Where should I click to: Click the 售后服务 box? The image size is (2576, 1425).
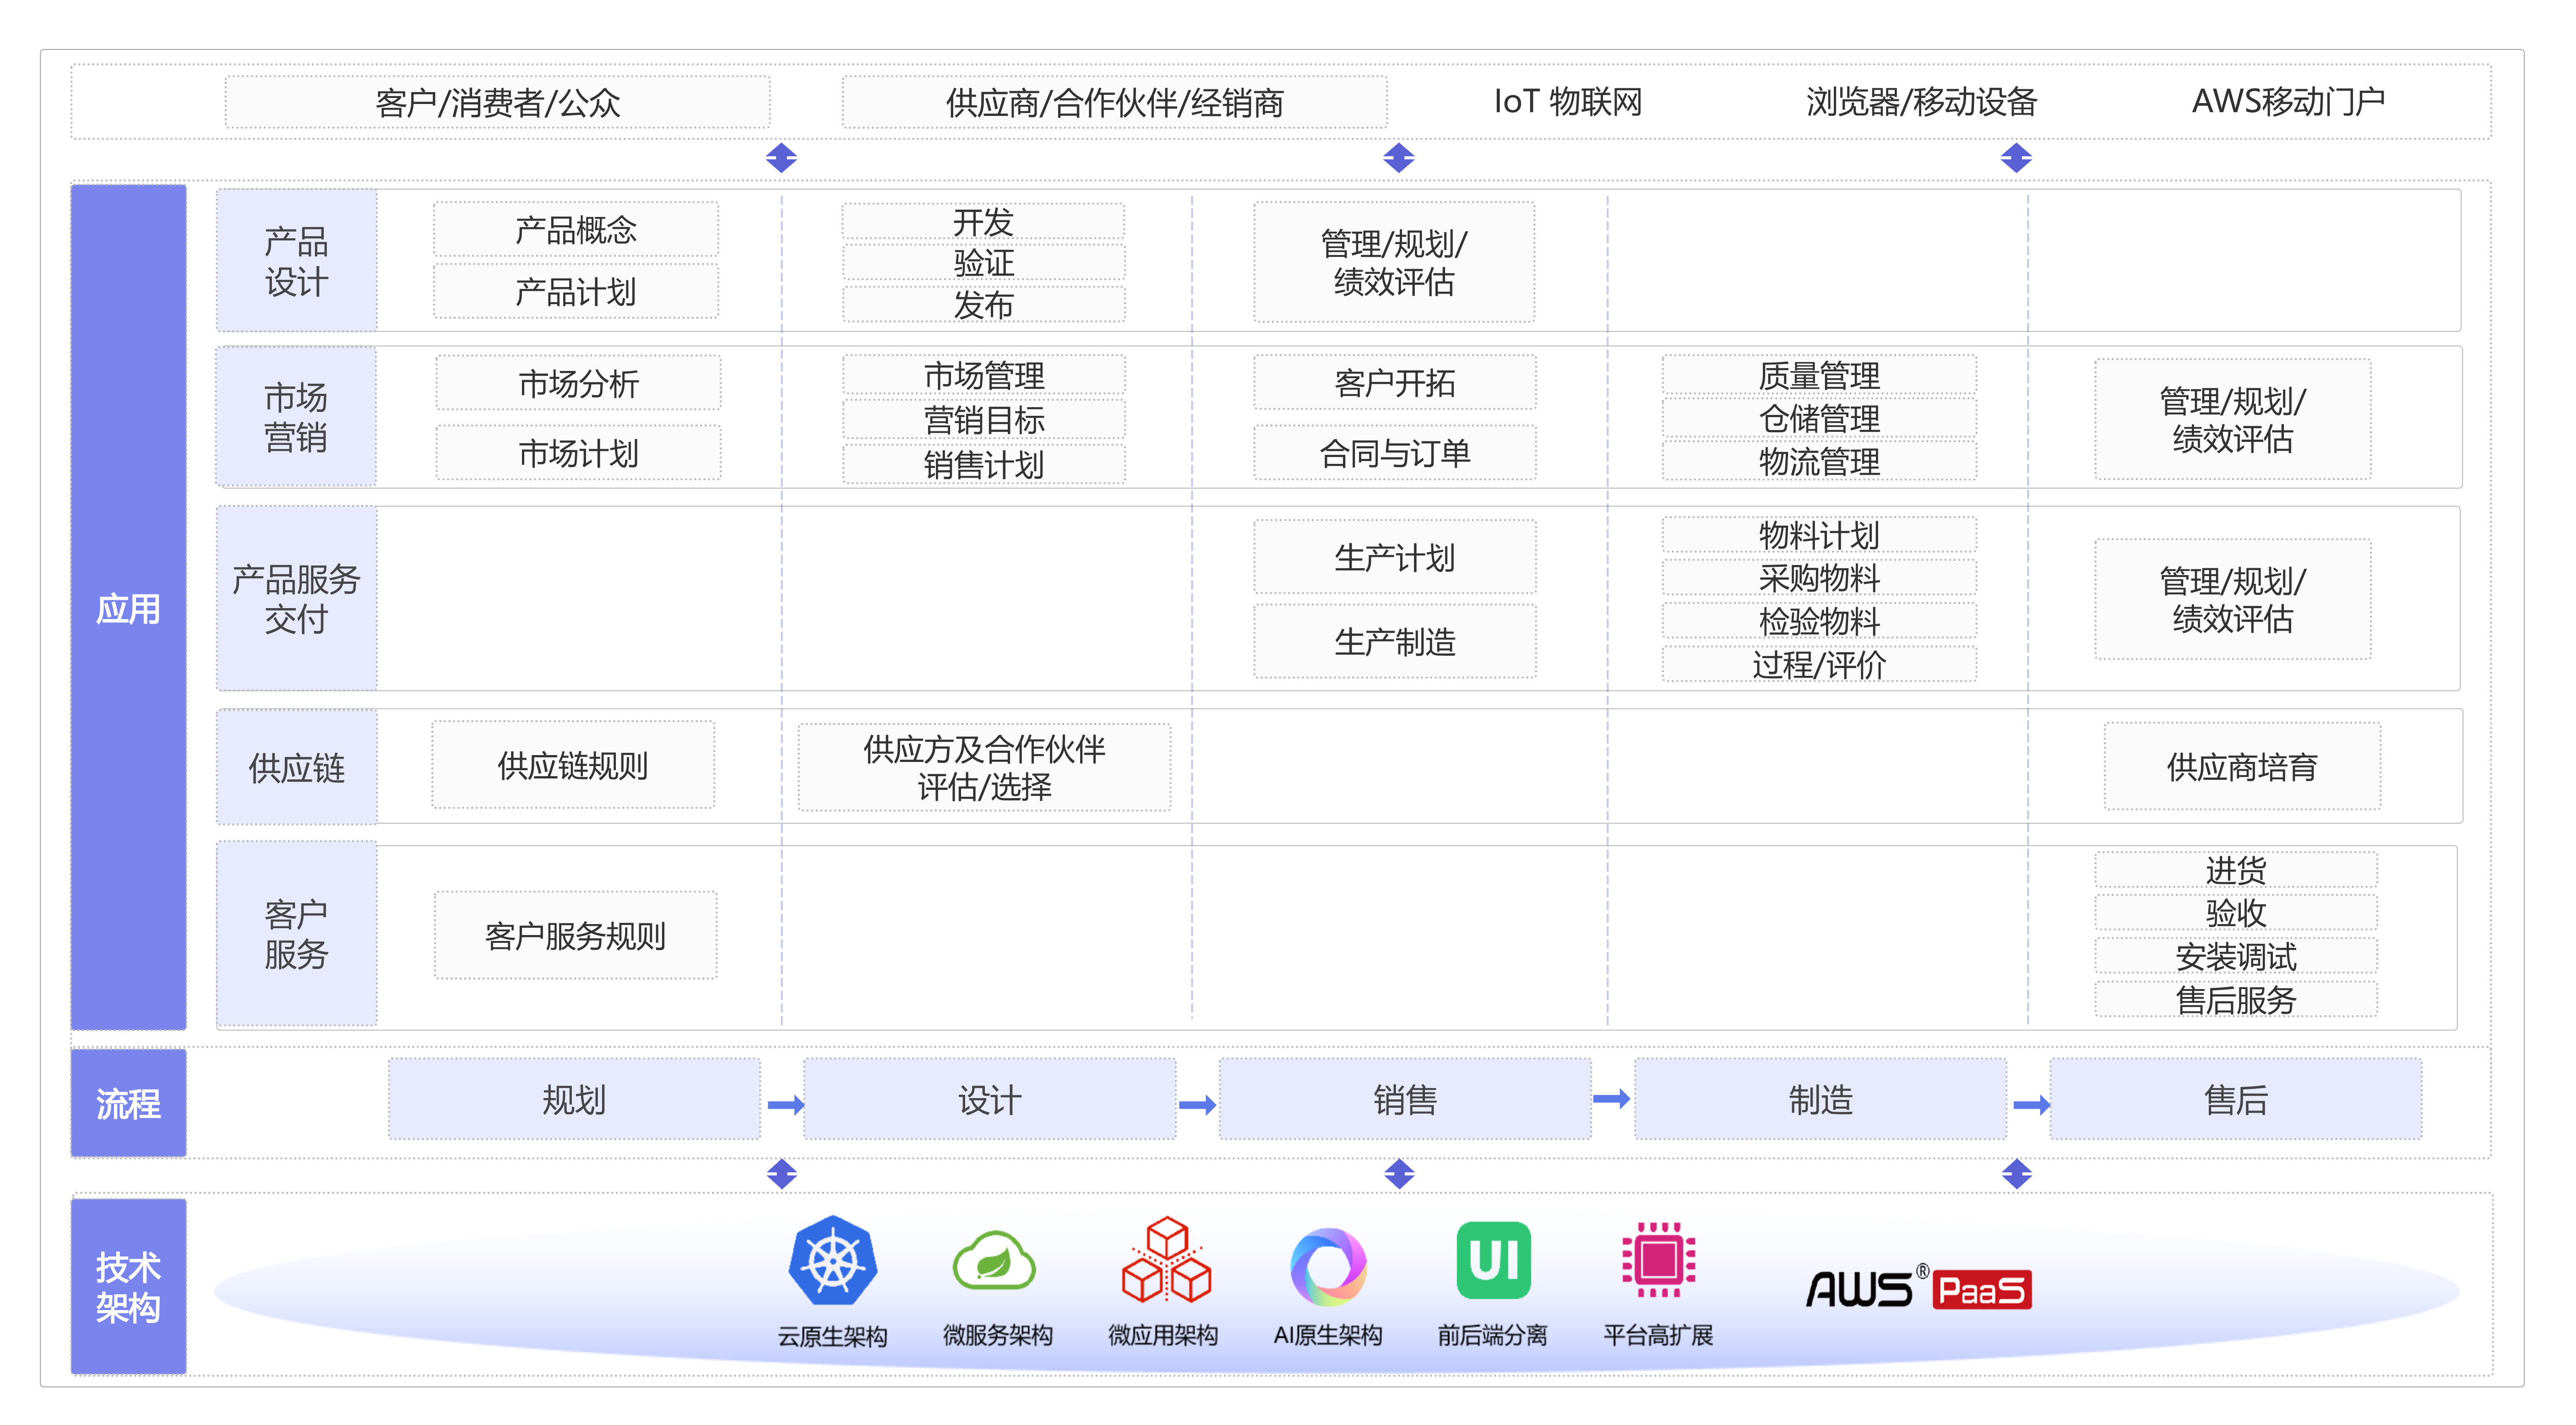pyautogui.click(x=2236, y=999)
